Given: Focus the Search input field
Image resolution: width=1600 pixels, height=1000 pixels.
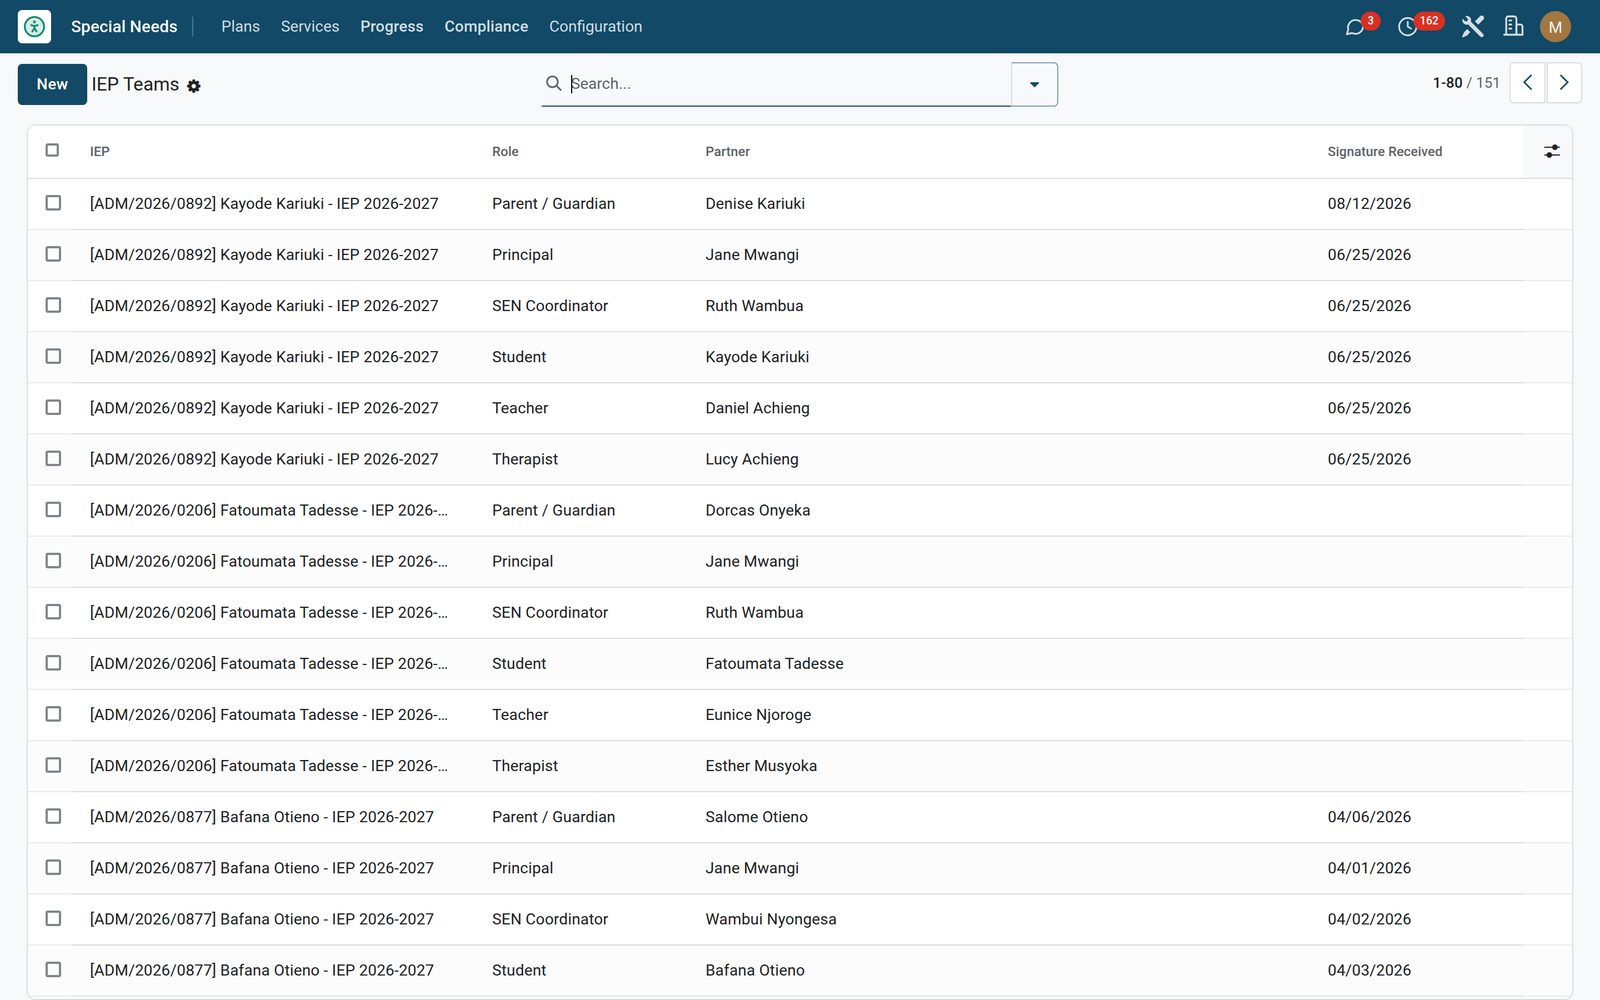Looking at the screenshot, I should [787, 84].
